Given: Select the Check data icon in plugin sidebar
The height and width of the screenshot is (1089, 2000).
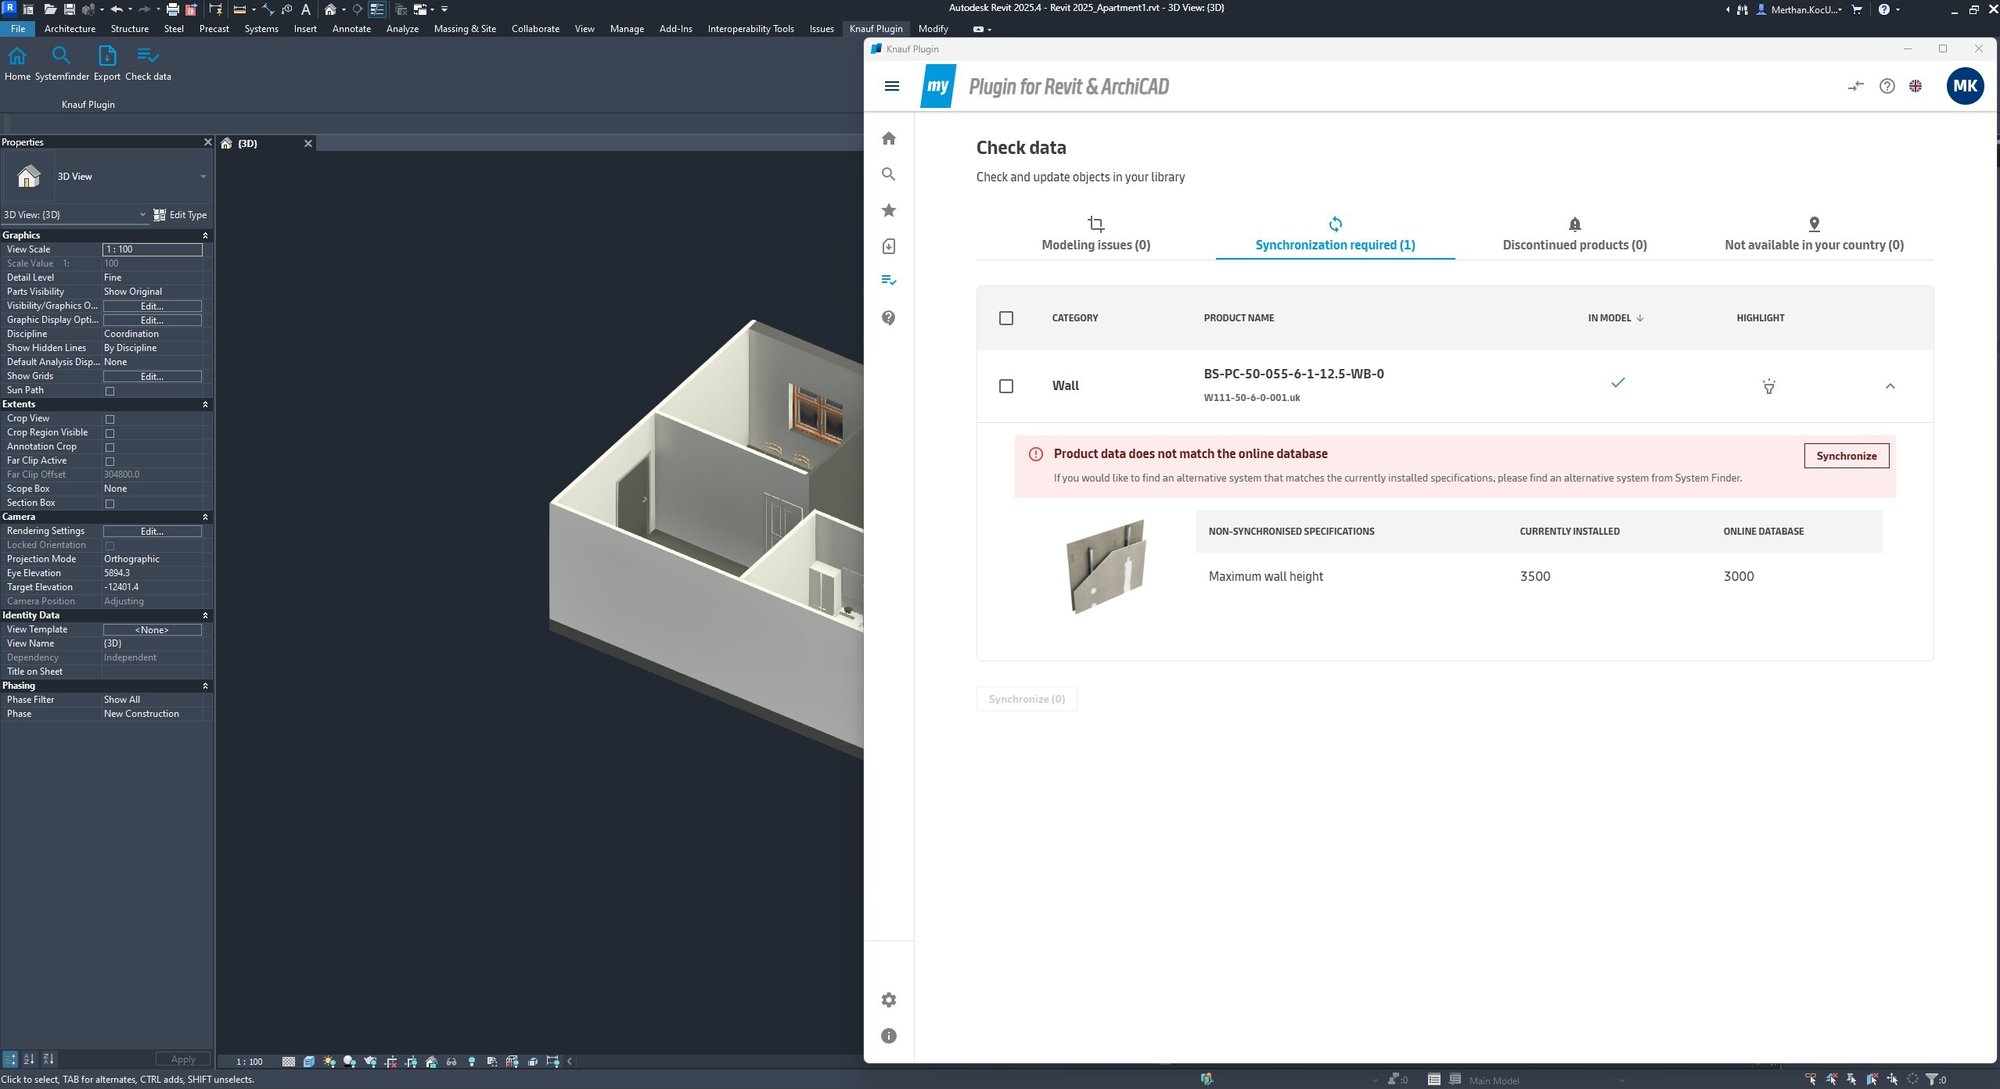Looking at the screenshot, I should [x=889, y=281].
